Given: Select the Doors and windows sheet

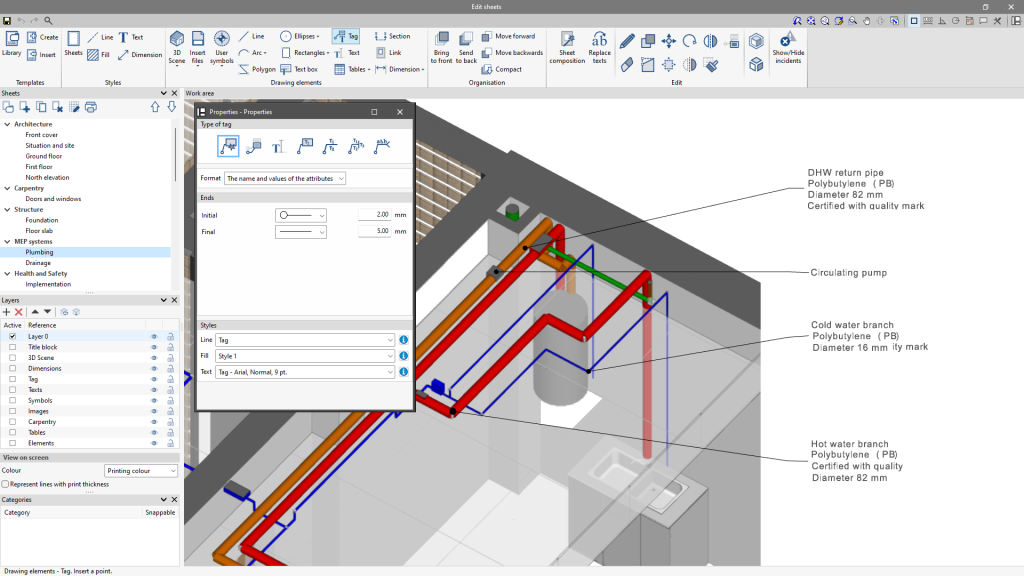Looking at the screenshot, I should coord(53,199).
